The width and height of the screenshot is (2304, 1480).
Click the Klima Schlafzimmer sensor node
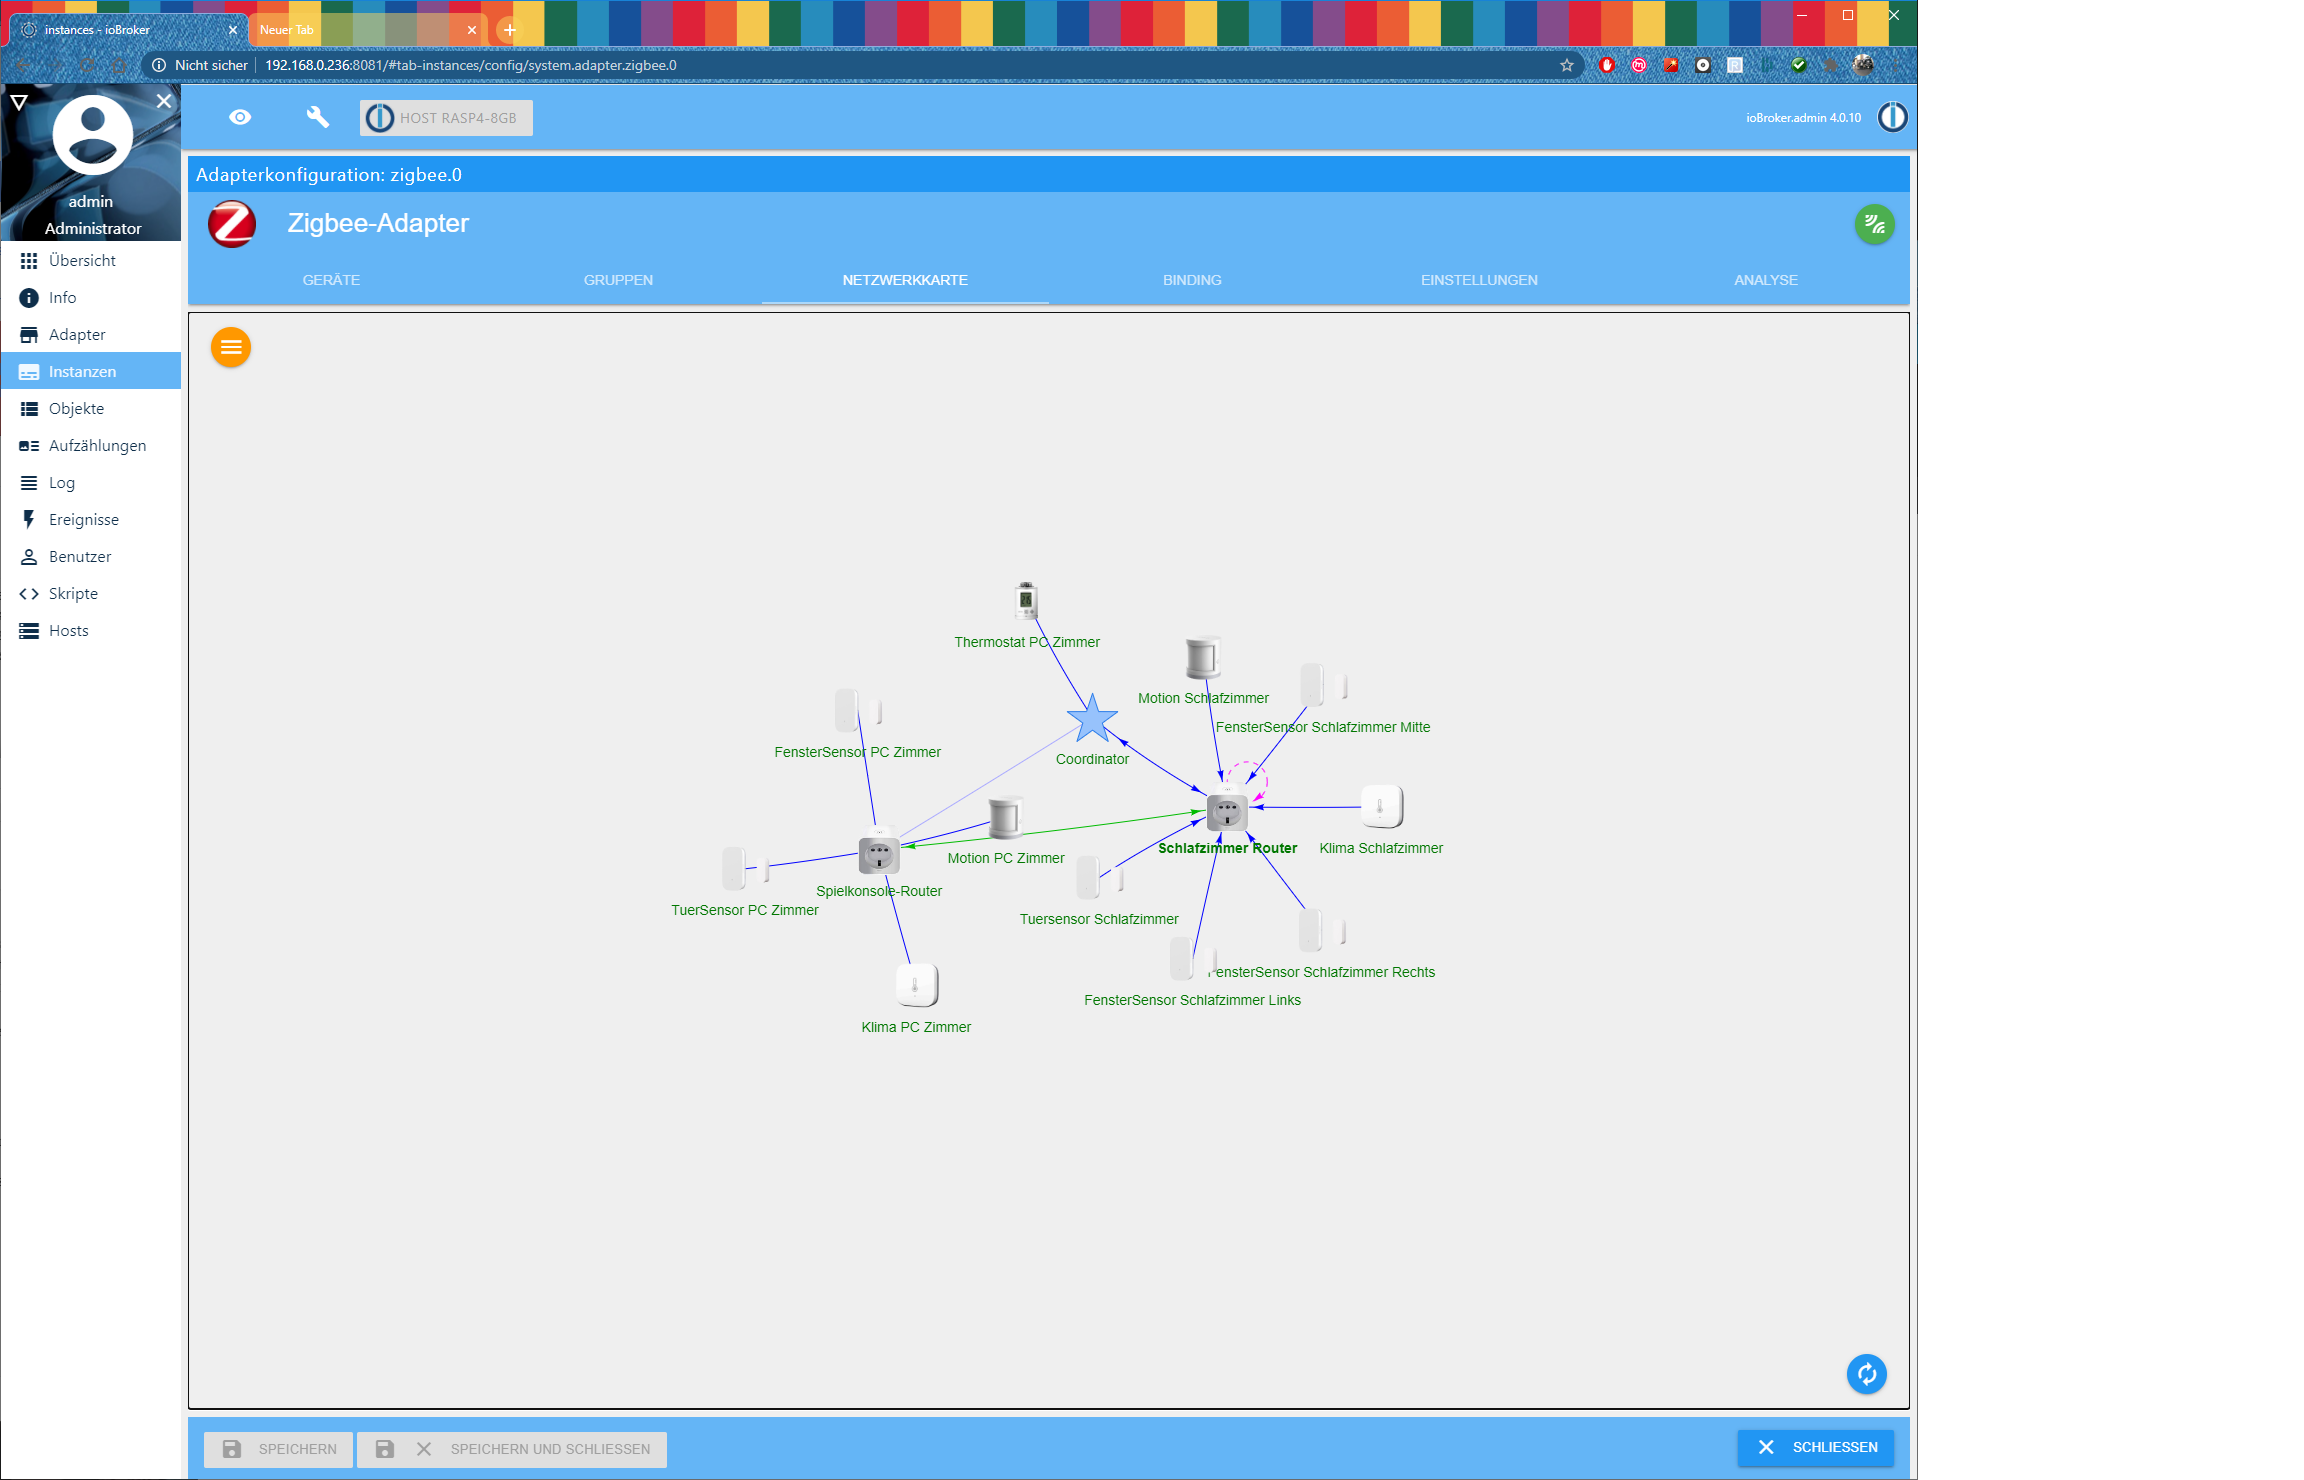1381,806
